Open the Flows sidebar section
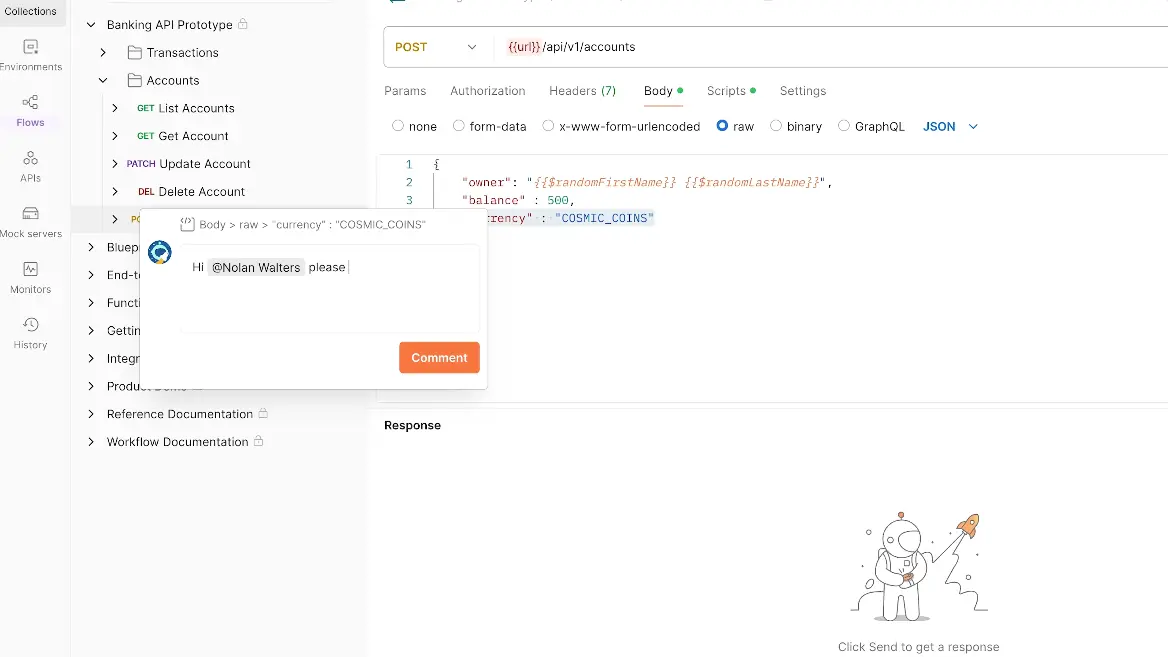Image resolution: width=1168 pixels, height=657 pixels. 31,111
